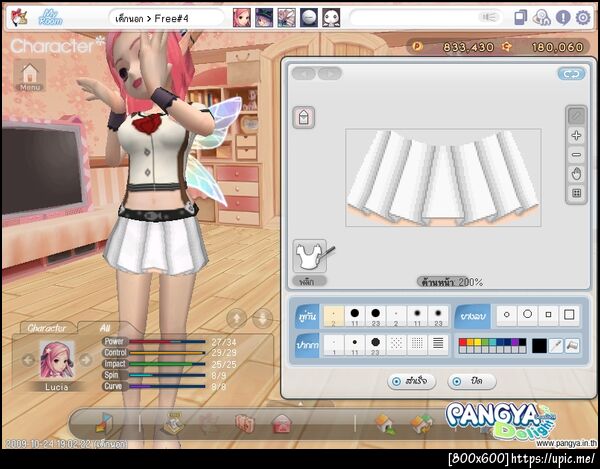The image size is (600, 469).
Task: Select the pink-haired character avatar in top bar
Action: coord(242,18)
